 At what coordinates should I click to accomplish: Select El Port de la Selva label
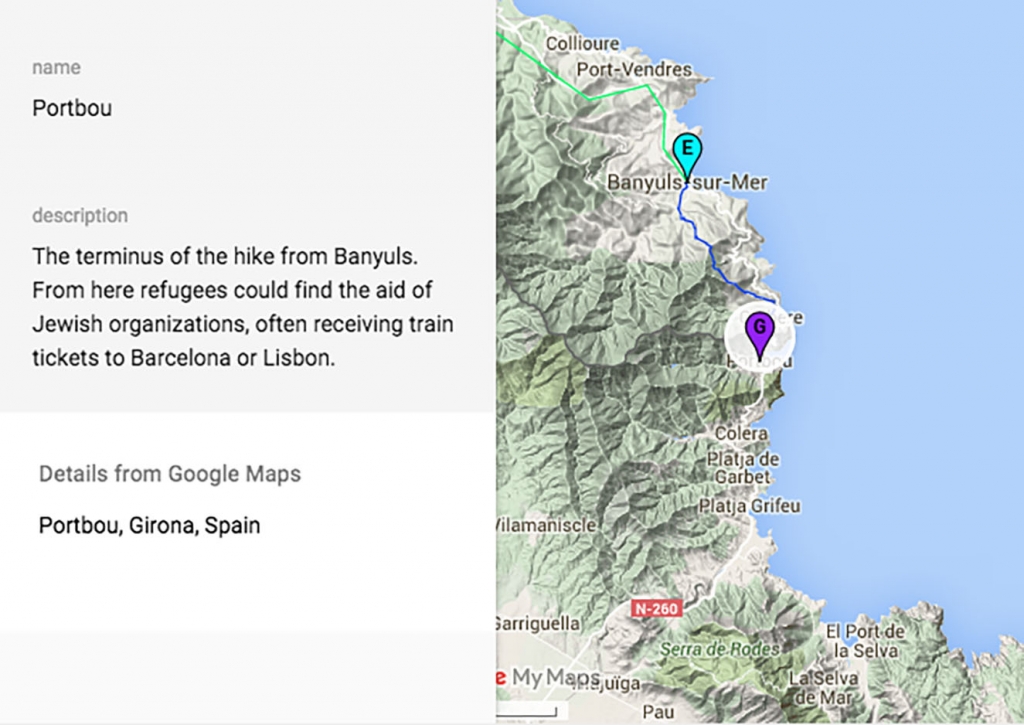[864, 641]
